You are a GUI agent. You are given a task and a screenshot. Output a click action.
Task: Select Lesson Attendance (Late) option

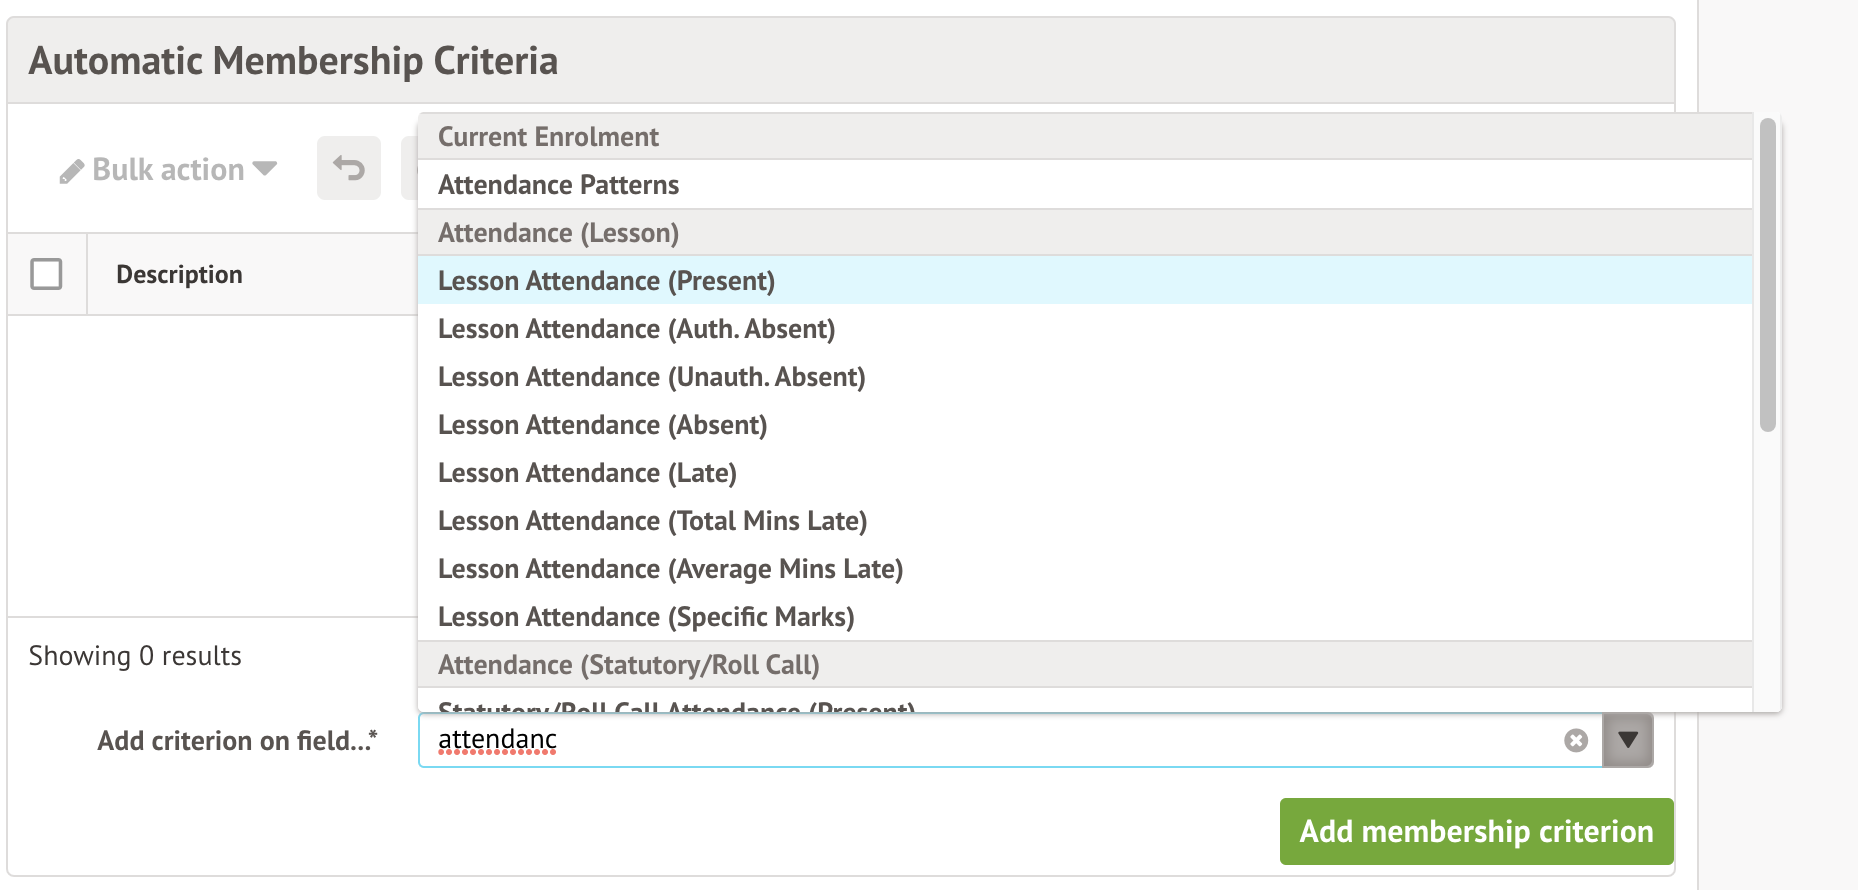tap(587, 473)
